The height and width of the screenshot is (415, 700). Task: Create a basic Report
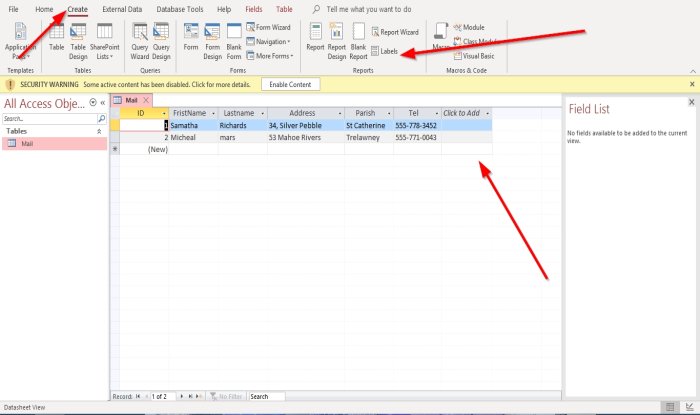(315, 37)
